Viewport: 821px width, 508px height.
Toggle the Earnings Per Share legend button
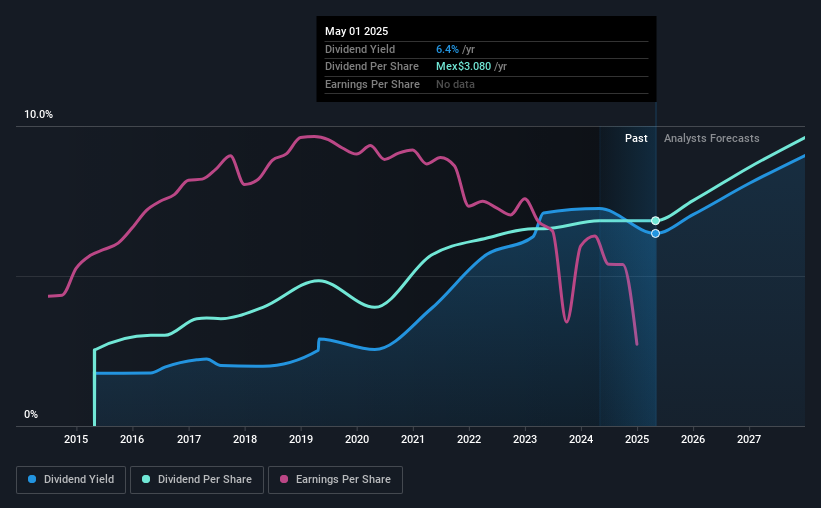335,480
